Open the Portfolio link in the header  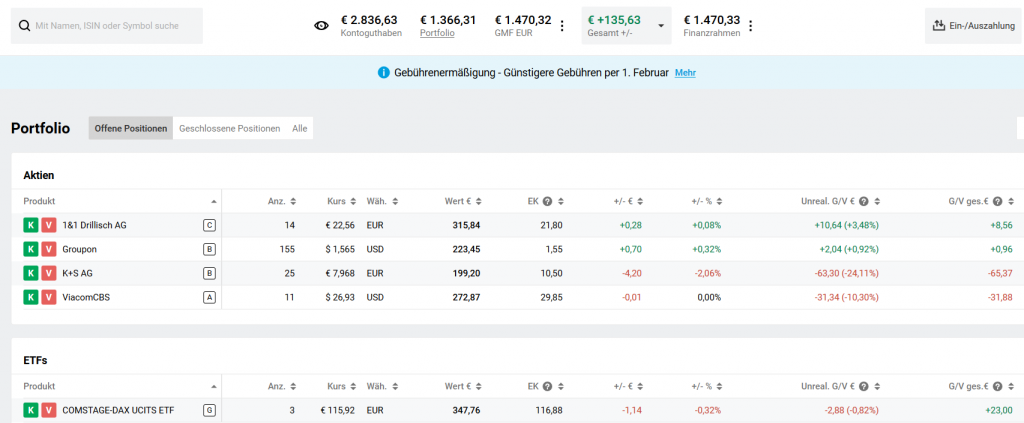click(x=437, y=33)
